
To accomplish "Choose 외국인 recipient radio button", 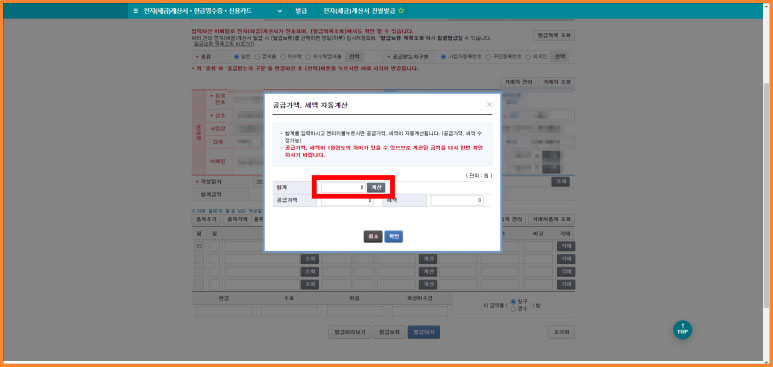I will 528,57.
